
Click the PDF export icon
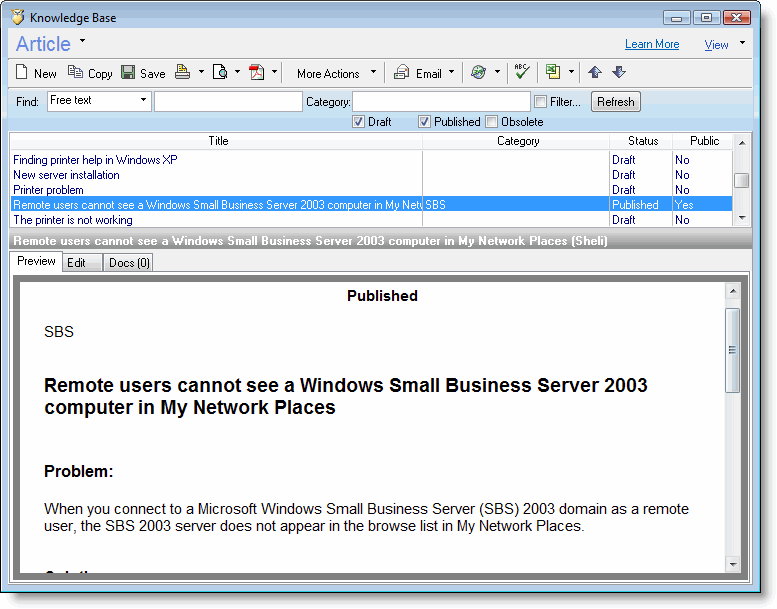click(x=257, y=73)
